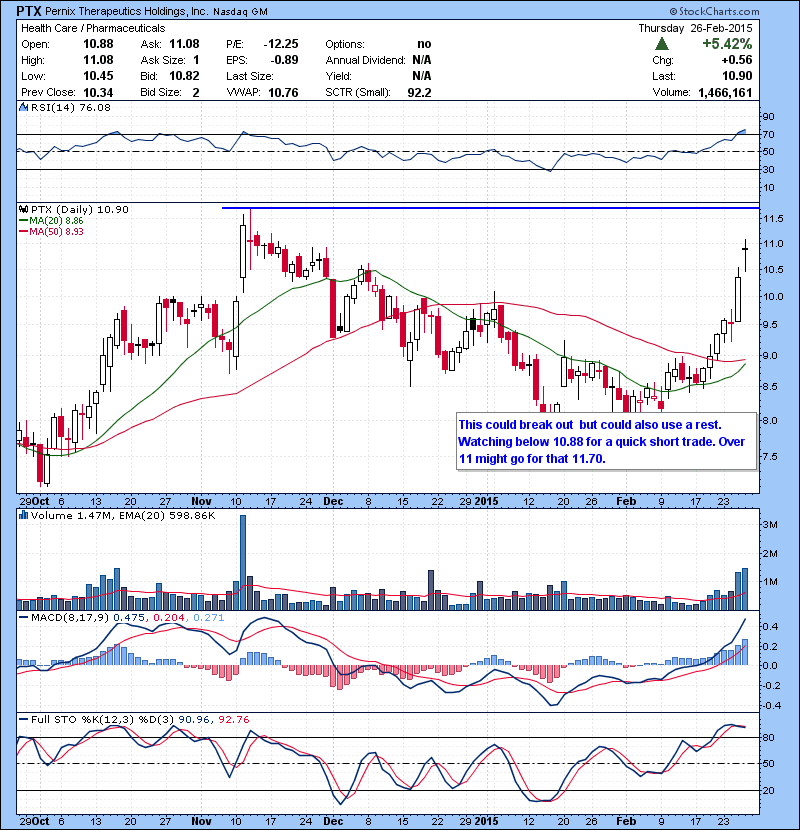Viewport: 800px width, 830px height.
Task: Click the volume bars icon beside Volume label
Action: point(23,515)
